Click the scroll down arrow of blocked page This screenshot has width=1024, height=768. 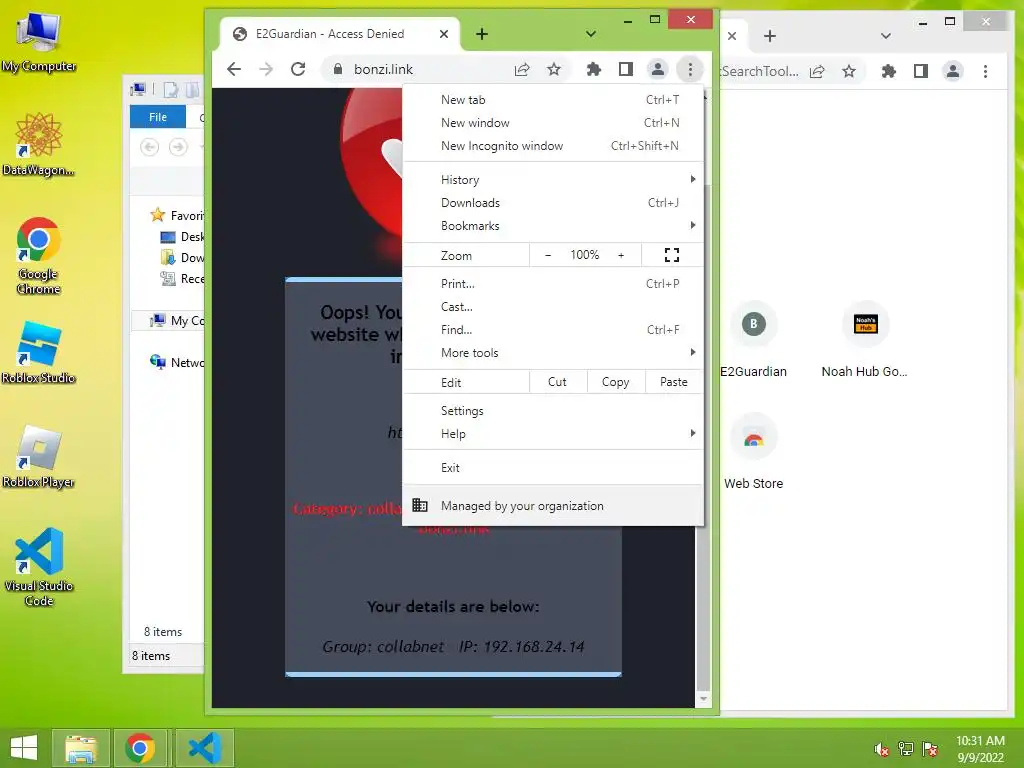click(x=703, y=699)
